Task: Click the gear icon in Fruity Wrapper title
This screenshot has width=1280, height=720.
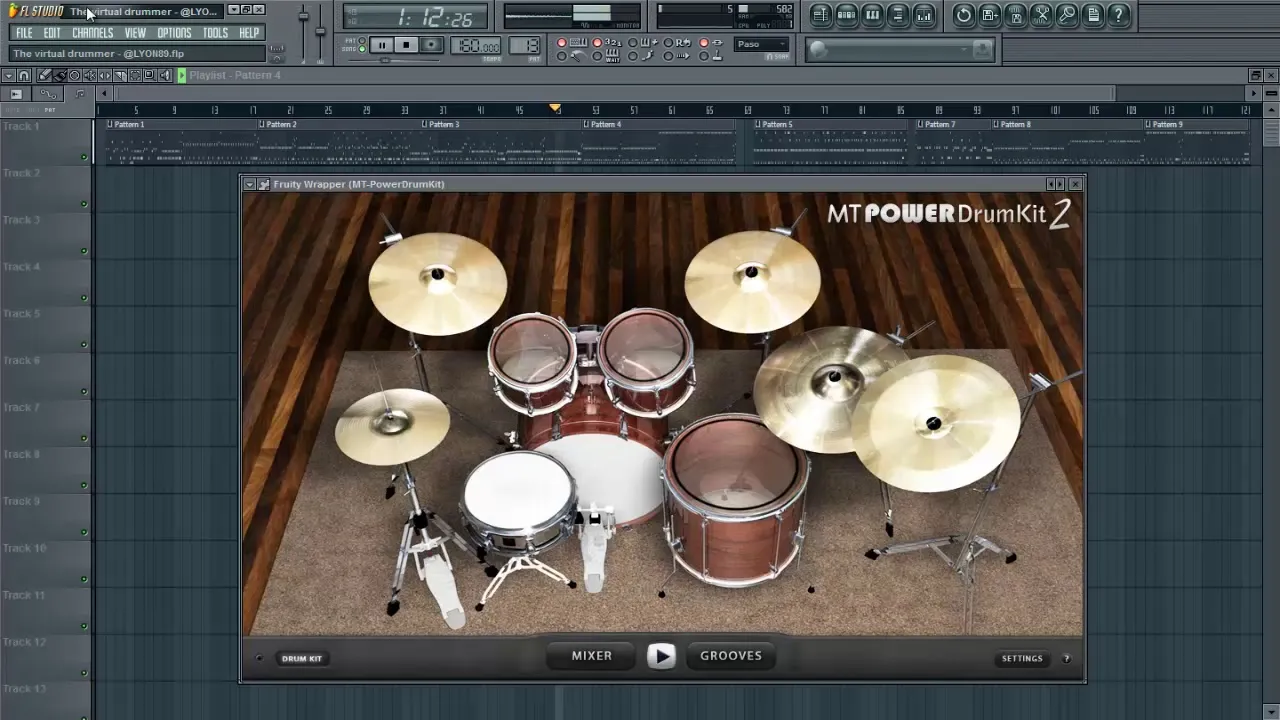Action: [x=263, y=184]
